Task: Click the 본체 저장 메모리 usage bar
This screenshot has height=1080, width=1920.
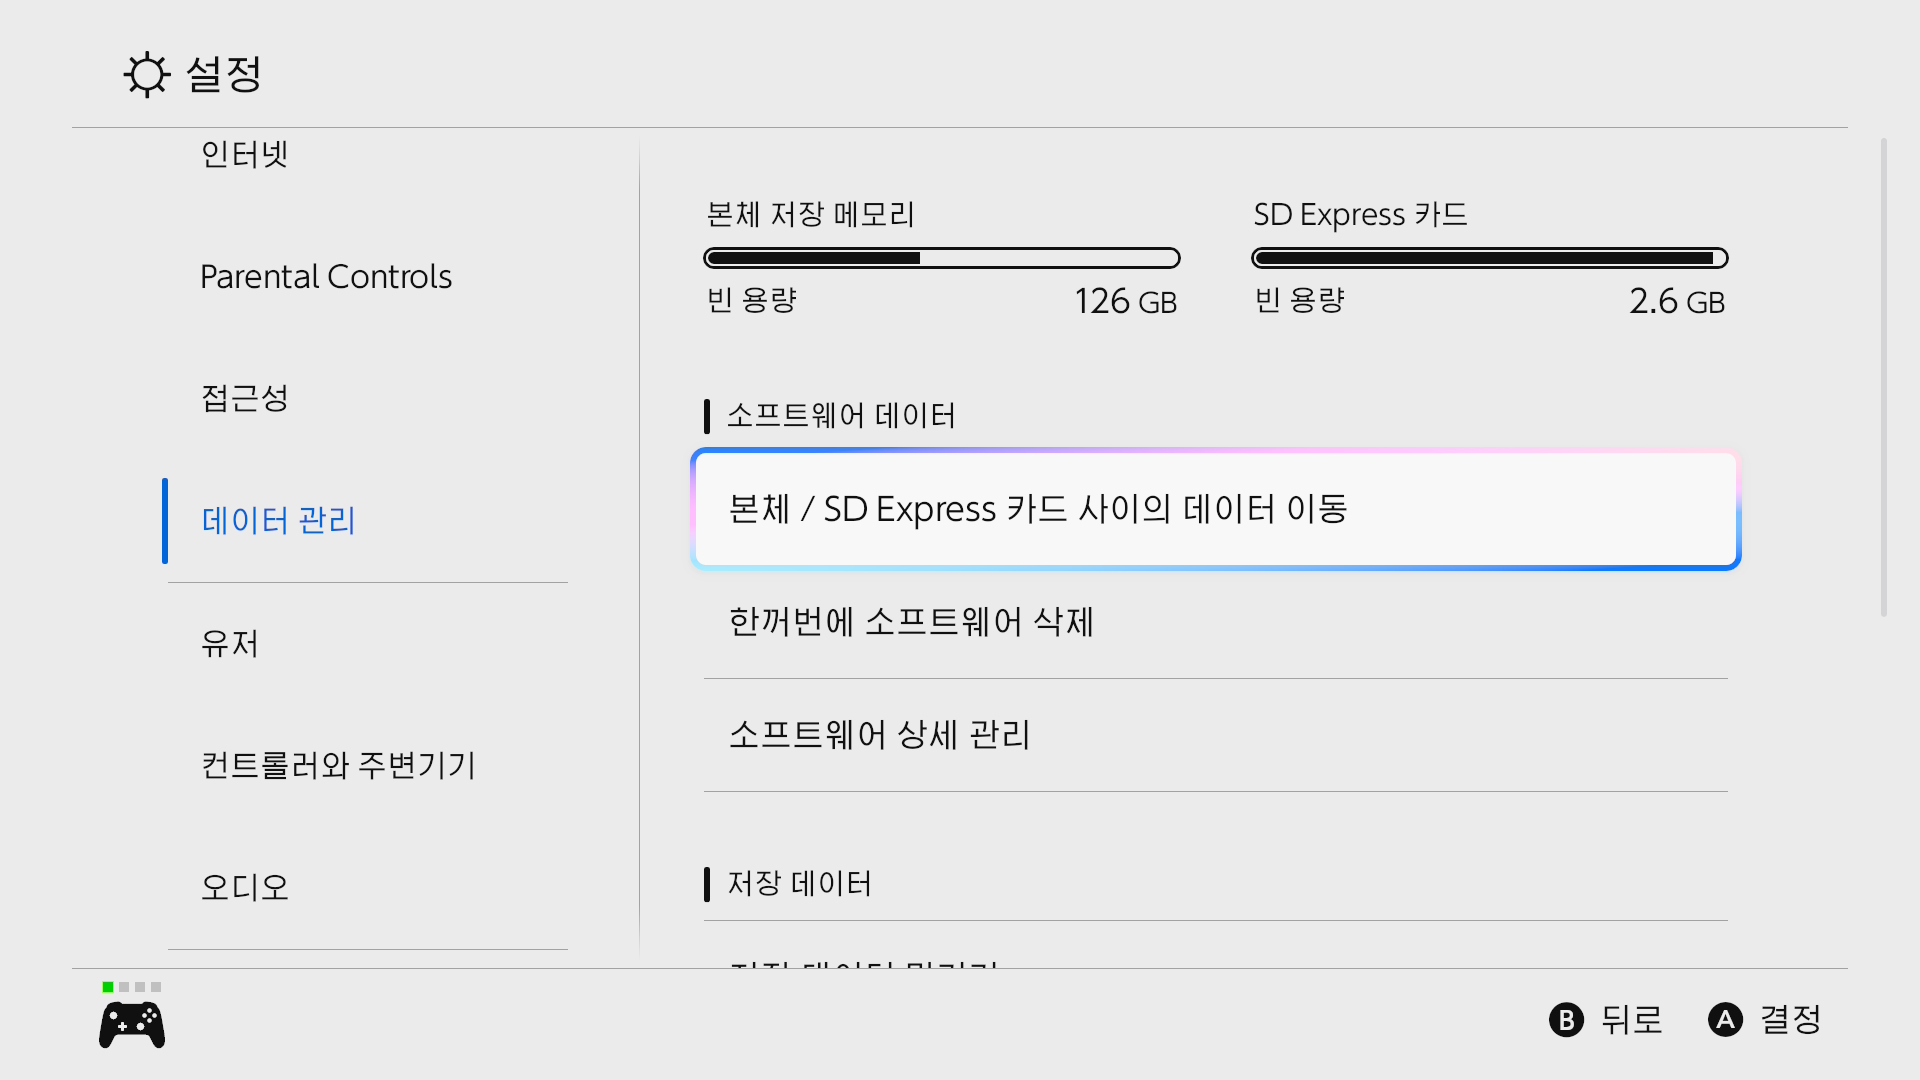Action: (941, 258)
